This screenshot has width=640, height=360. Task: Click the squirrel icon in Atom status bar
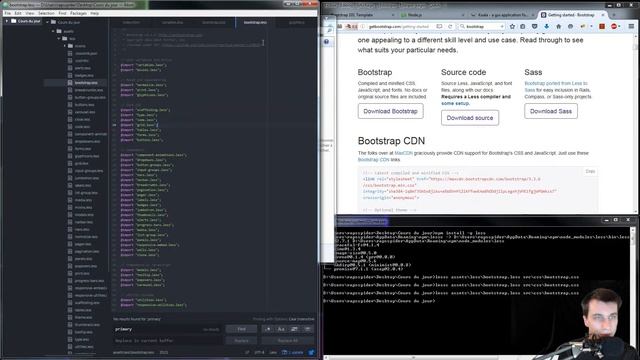pyautogui.click(x=311, y=352)
